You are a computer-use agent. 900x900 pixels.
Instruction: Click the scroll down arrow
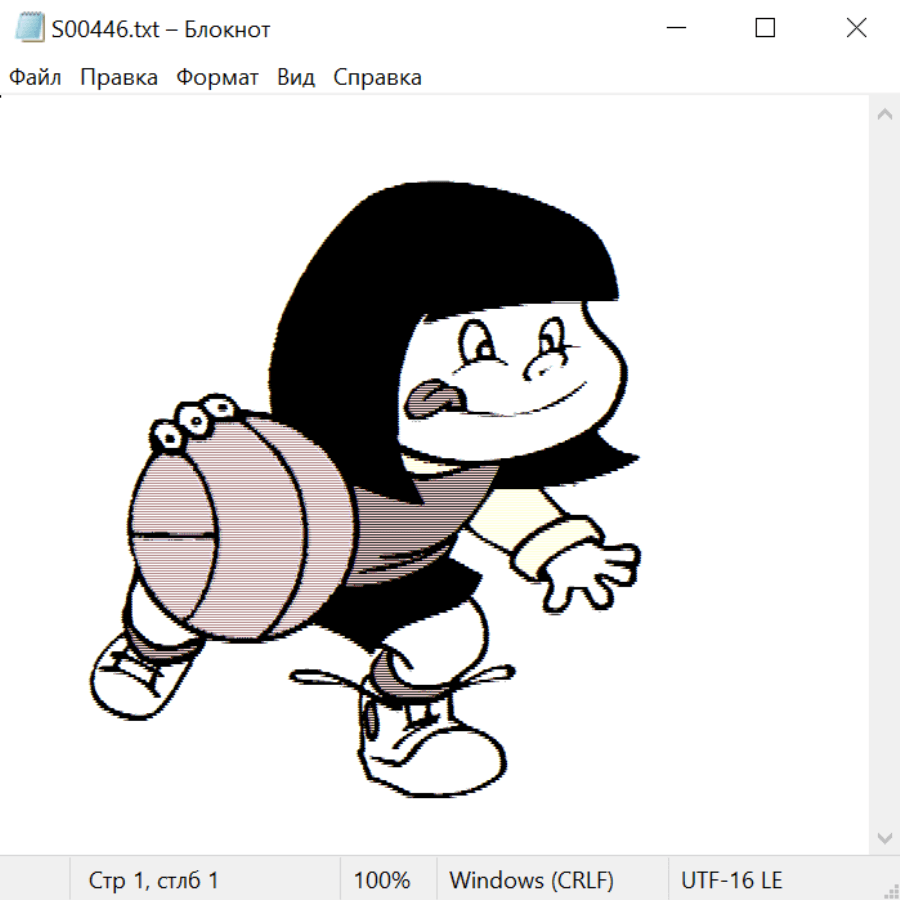pyautogui.click(x=884, y=836)
